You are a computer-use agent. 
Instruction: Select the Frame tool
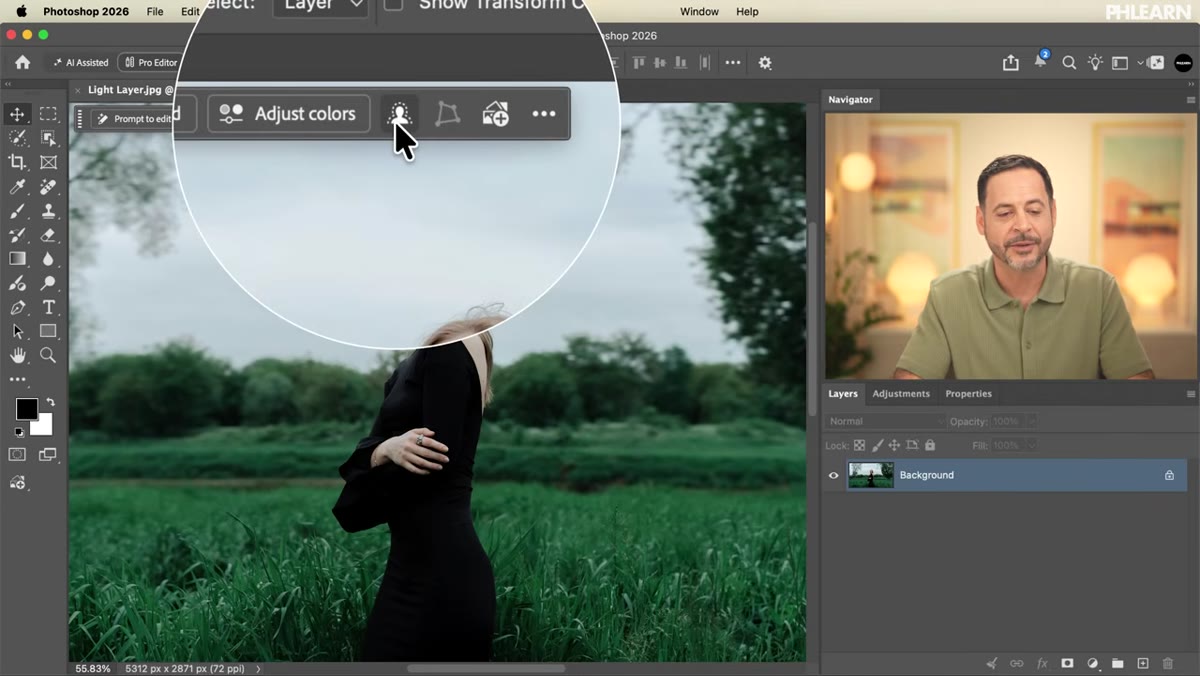[48, 162]
